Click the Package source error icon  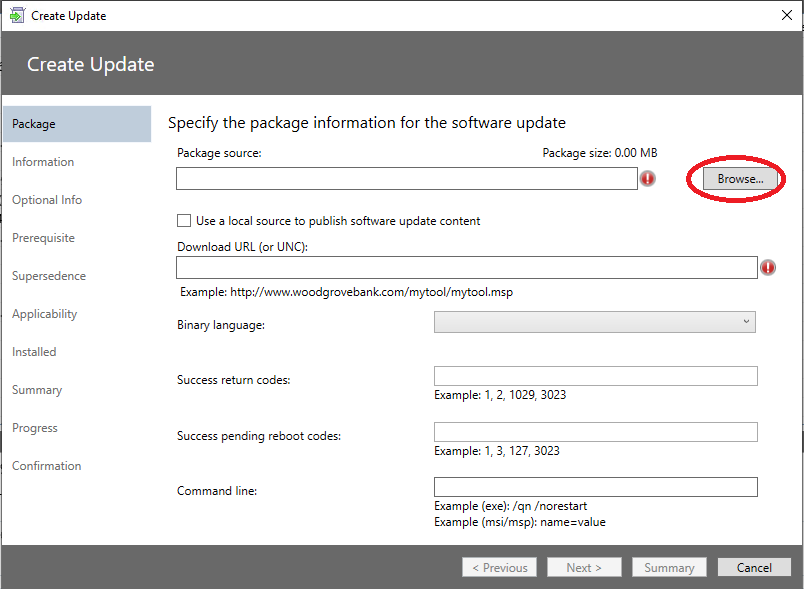(648, 178)
